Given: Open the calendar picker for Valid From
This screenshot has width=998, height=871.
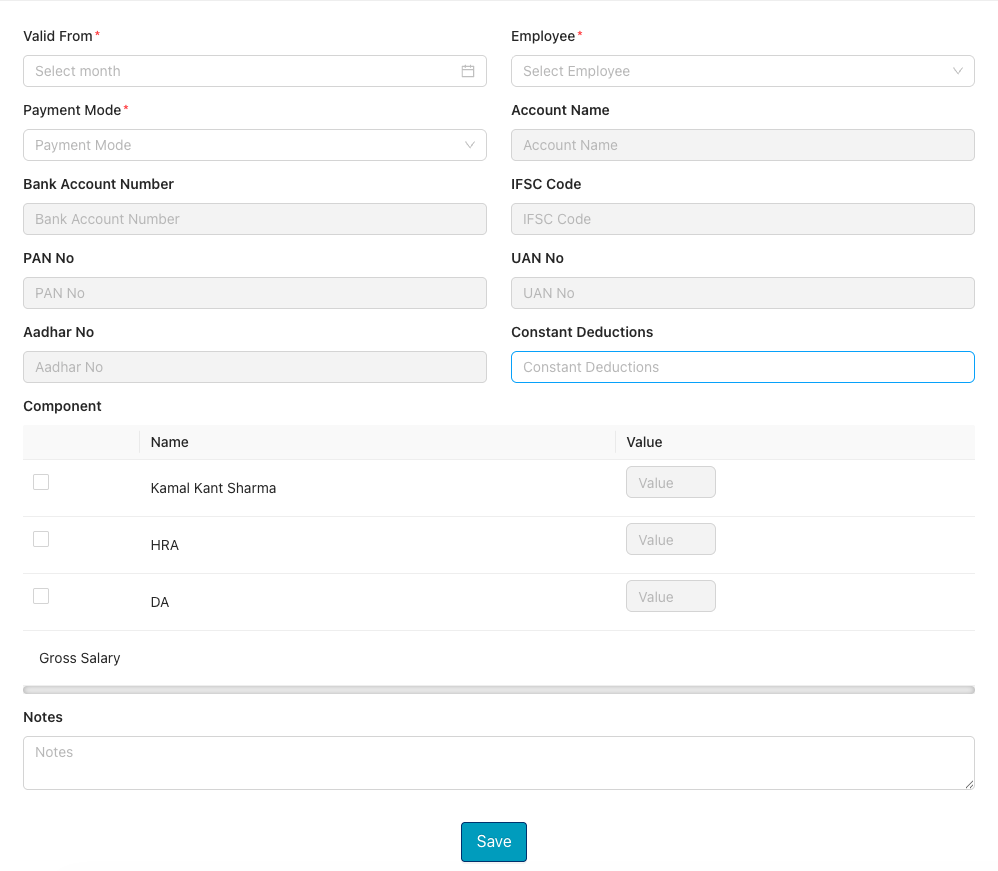Looking at the screenshot, I should [x=467, y=71].
